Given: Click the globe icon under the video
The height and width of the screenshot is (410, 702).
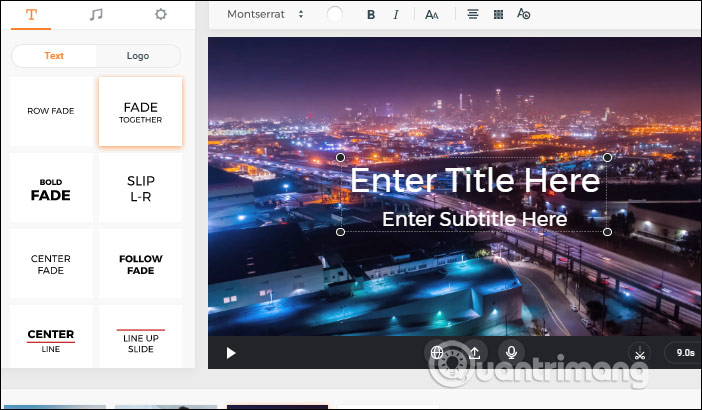Looking at the screenshot, I should pos(437,352).
